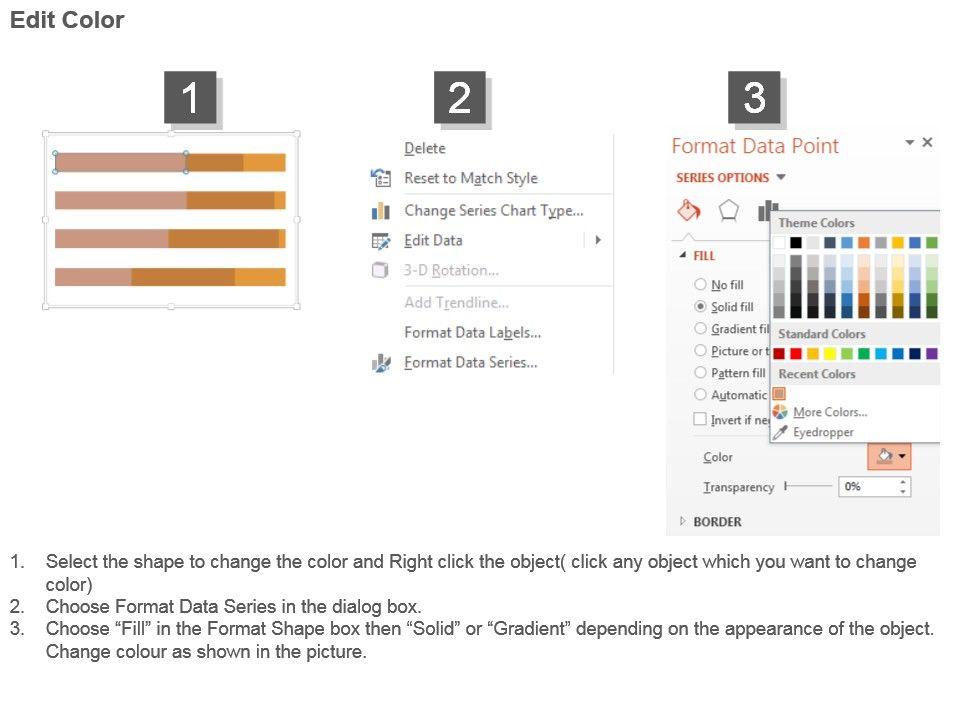Image resolution: width=960 pixels, height=720 pixels.
Task: Select the No fill radio button
Action: point(701,285)
